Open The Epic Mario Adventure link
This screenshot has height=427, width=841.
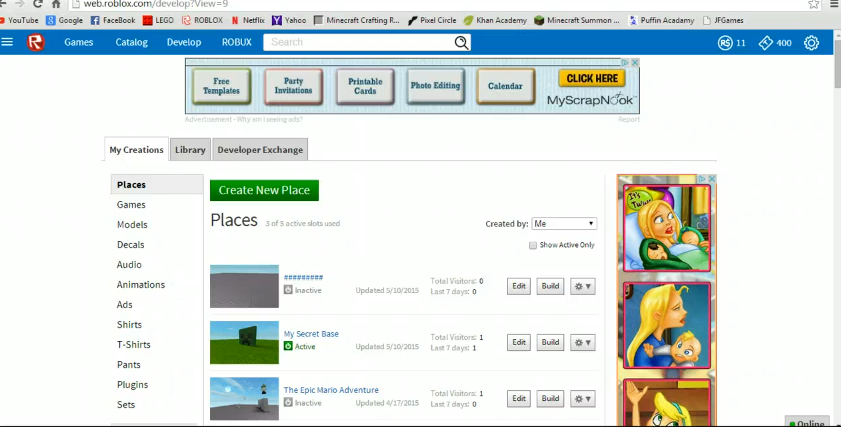tap(331, 390)
